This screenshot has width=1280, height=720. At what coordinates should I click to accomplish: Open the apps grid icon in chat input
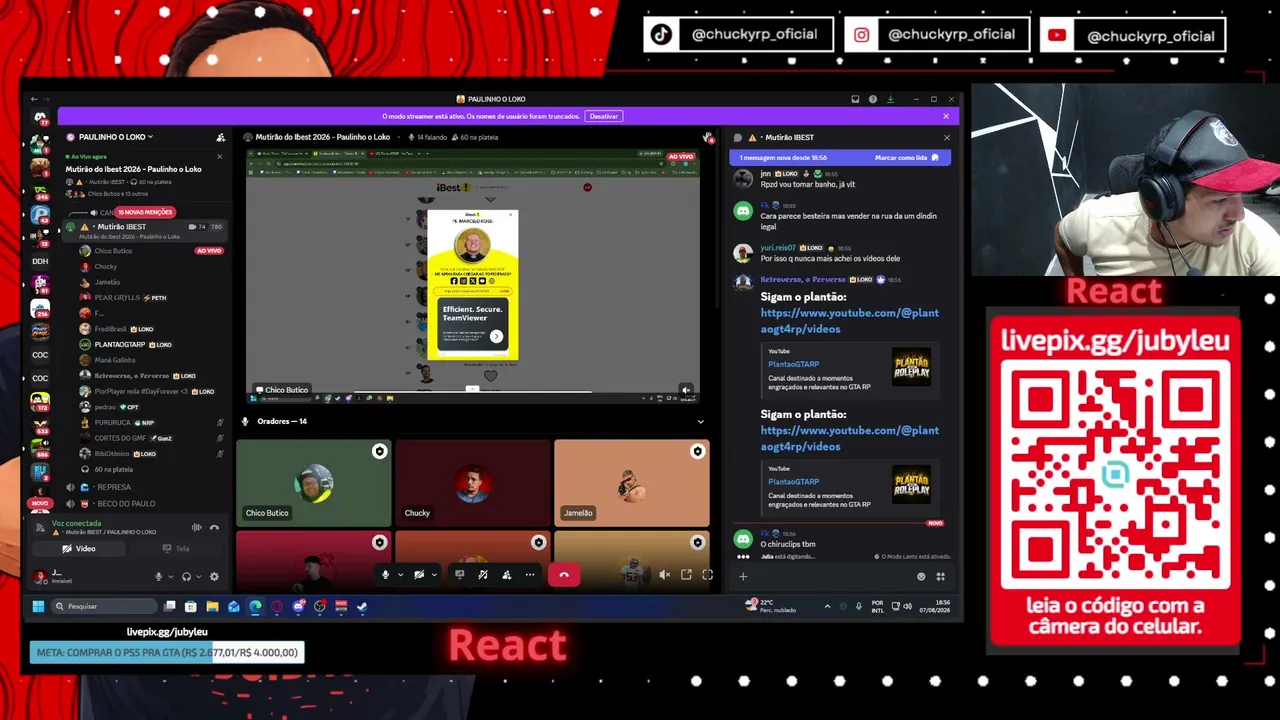click(940, 576)
